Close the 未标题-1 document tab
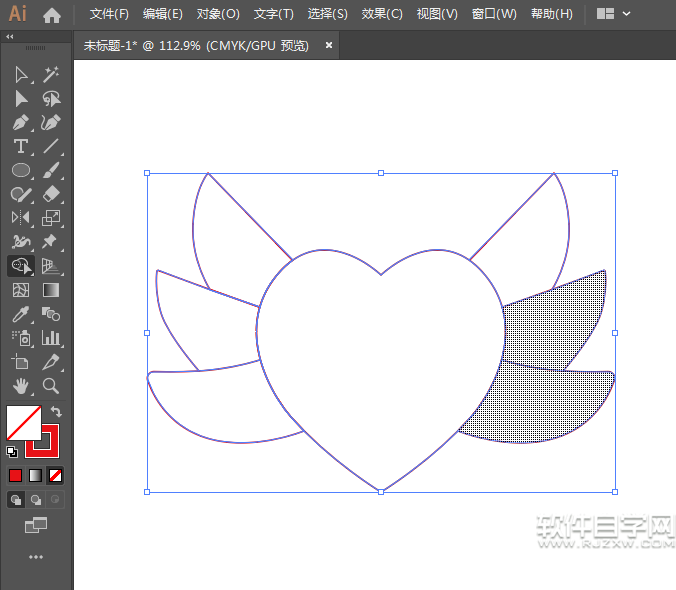Viewport: 676px width, 590px height. click(329, 45)
